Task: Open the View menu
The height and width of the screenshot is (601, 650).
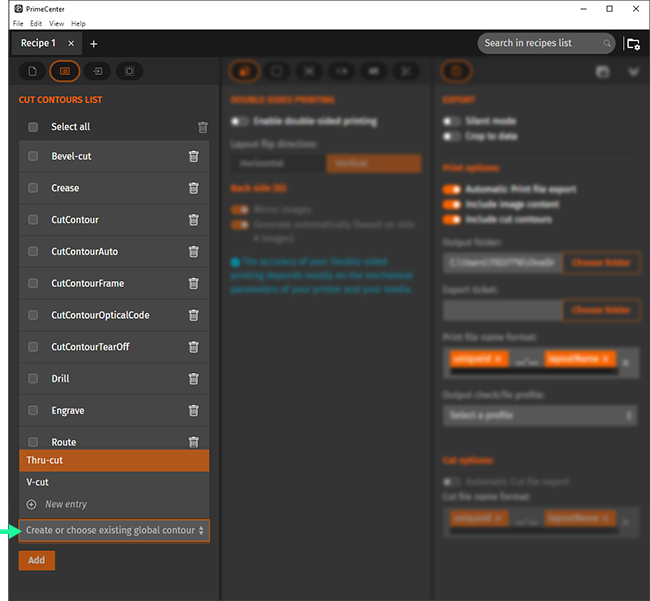Action: 56,23
